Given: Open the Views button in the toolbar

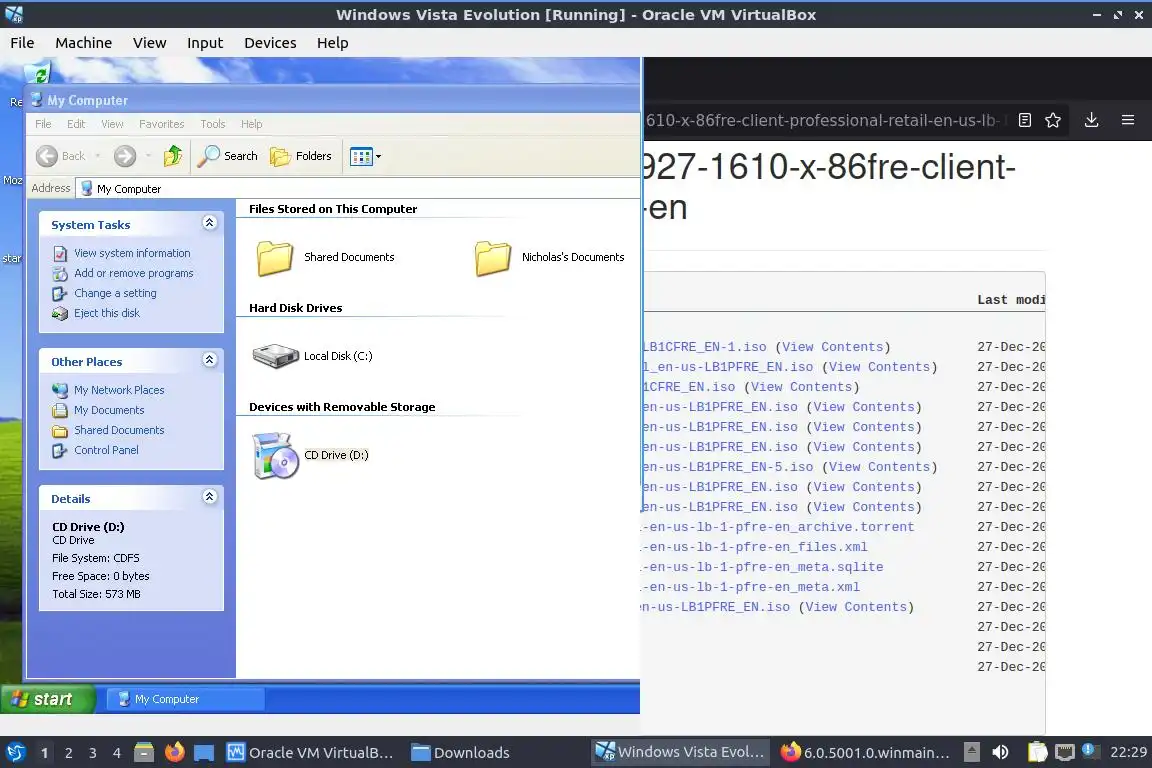Looking at the screenshot, I should 361,156.
